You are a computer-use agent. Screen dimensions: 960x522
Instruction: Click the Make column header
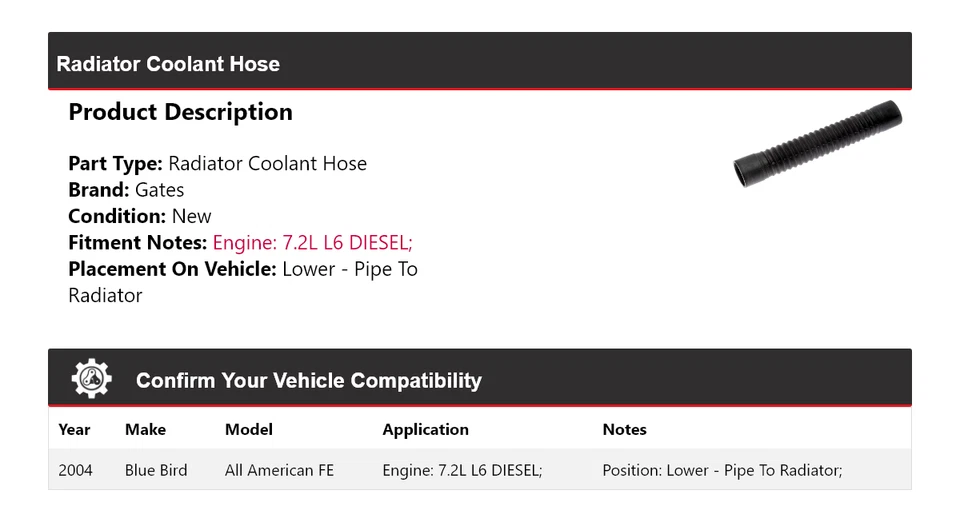tap(145, 429)
